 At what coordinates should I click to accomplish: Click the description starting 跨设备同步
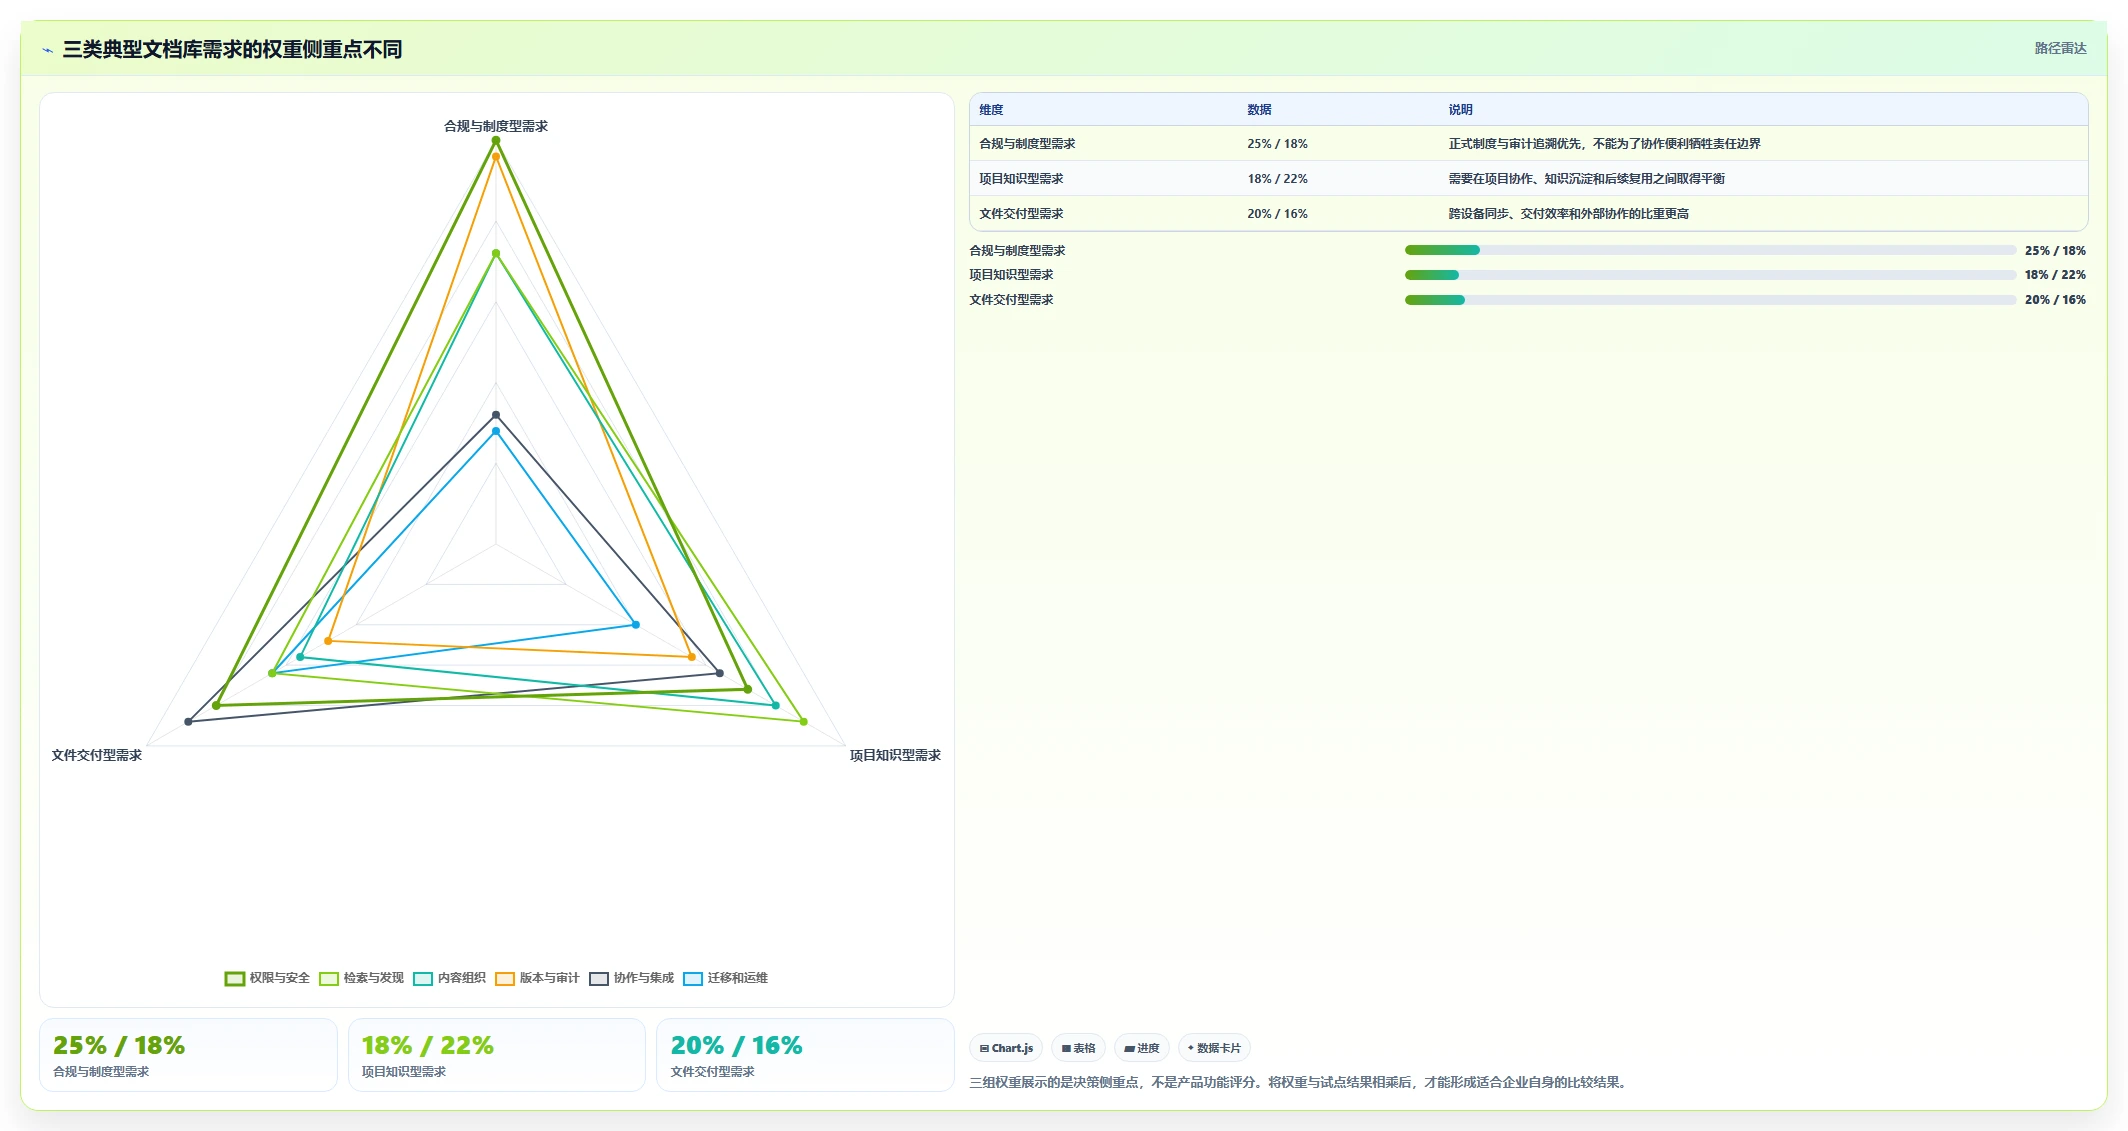click(1568, 214)
